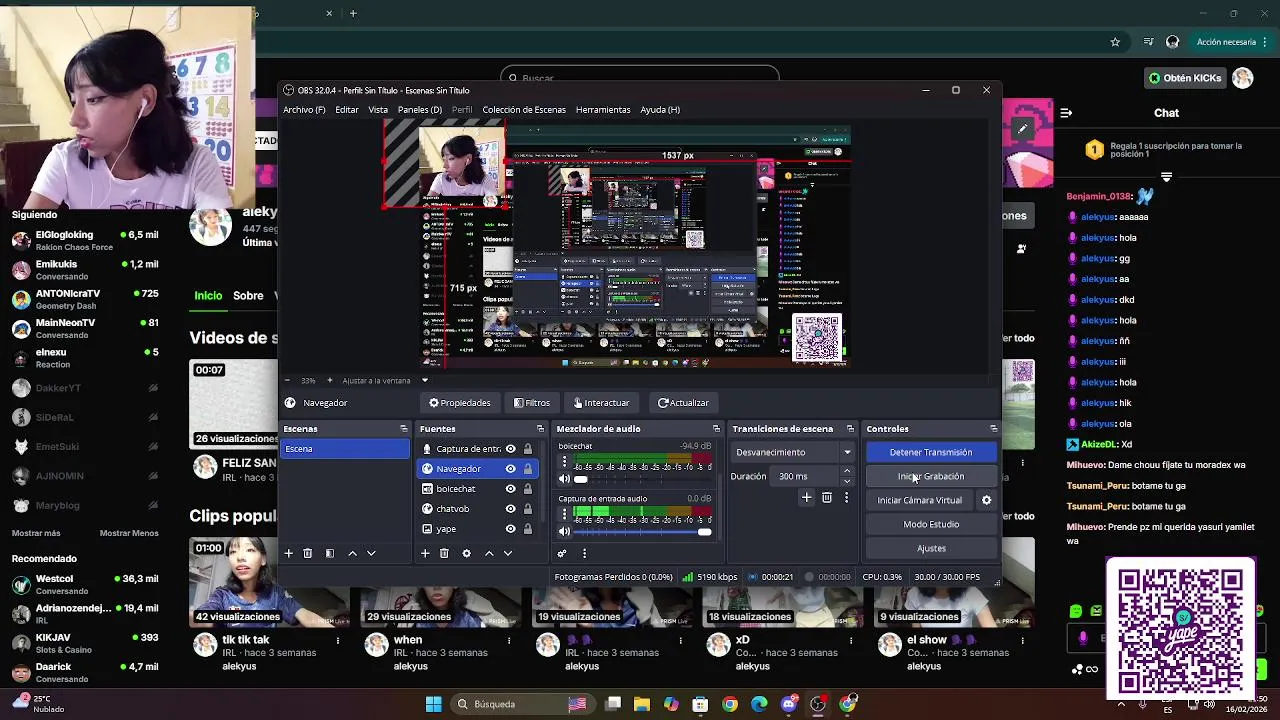The image size is (1280, 720).
Task: Hide the Navegador source
Action: (511, 469)
